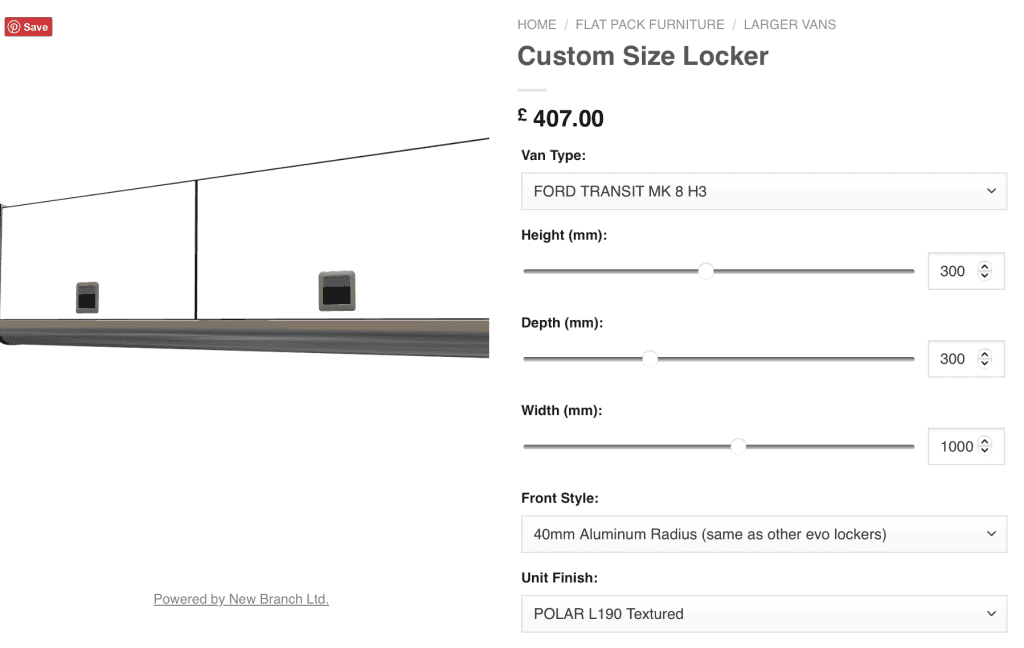The height and width of the screenshot is (648, 1024).
Task: Select the Width value input field
Action: point(956,447)
